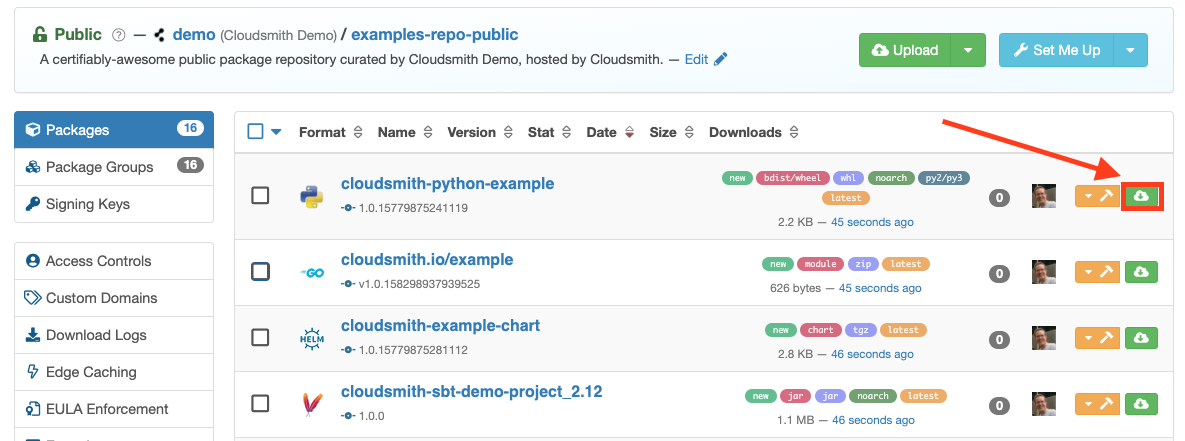1185x441 pixels.
Task: Open Package Groups in sidebar
Action: click(x=114, y=167)
